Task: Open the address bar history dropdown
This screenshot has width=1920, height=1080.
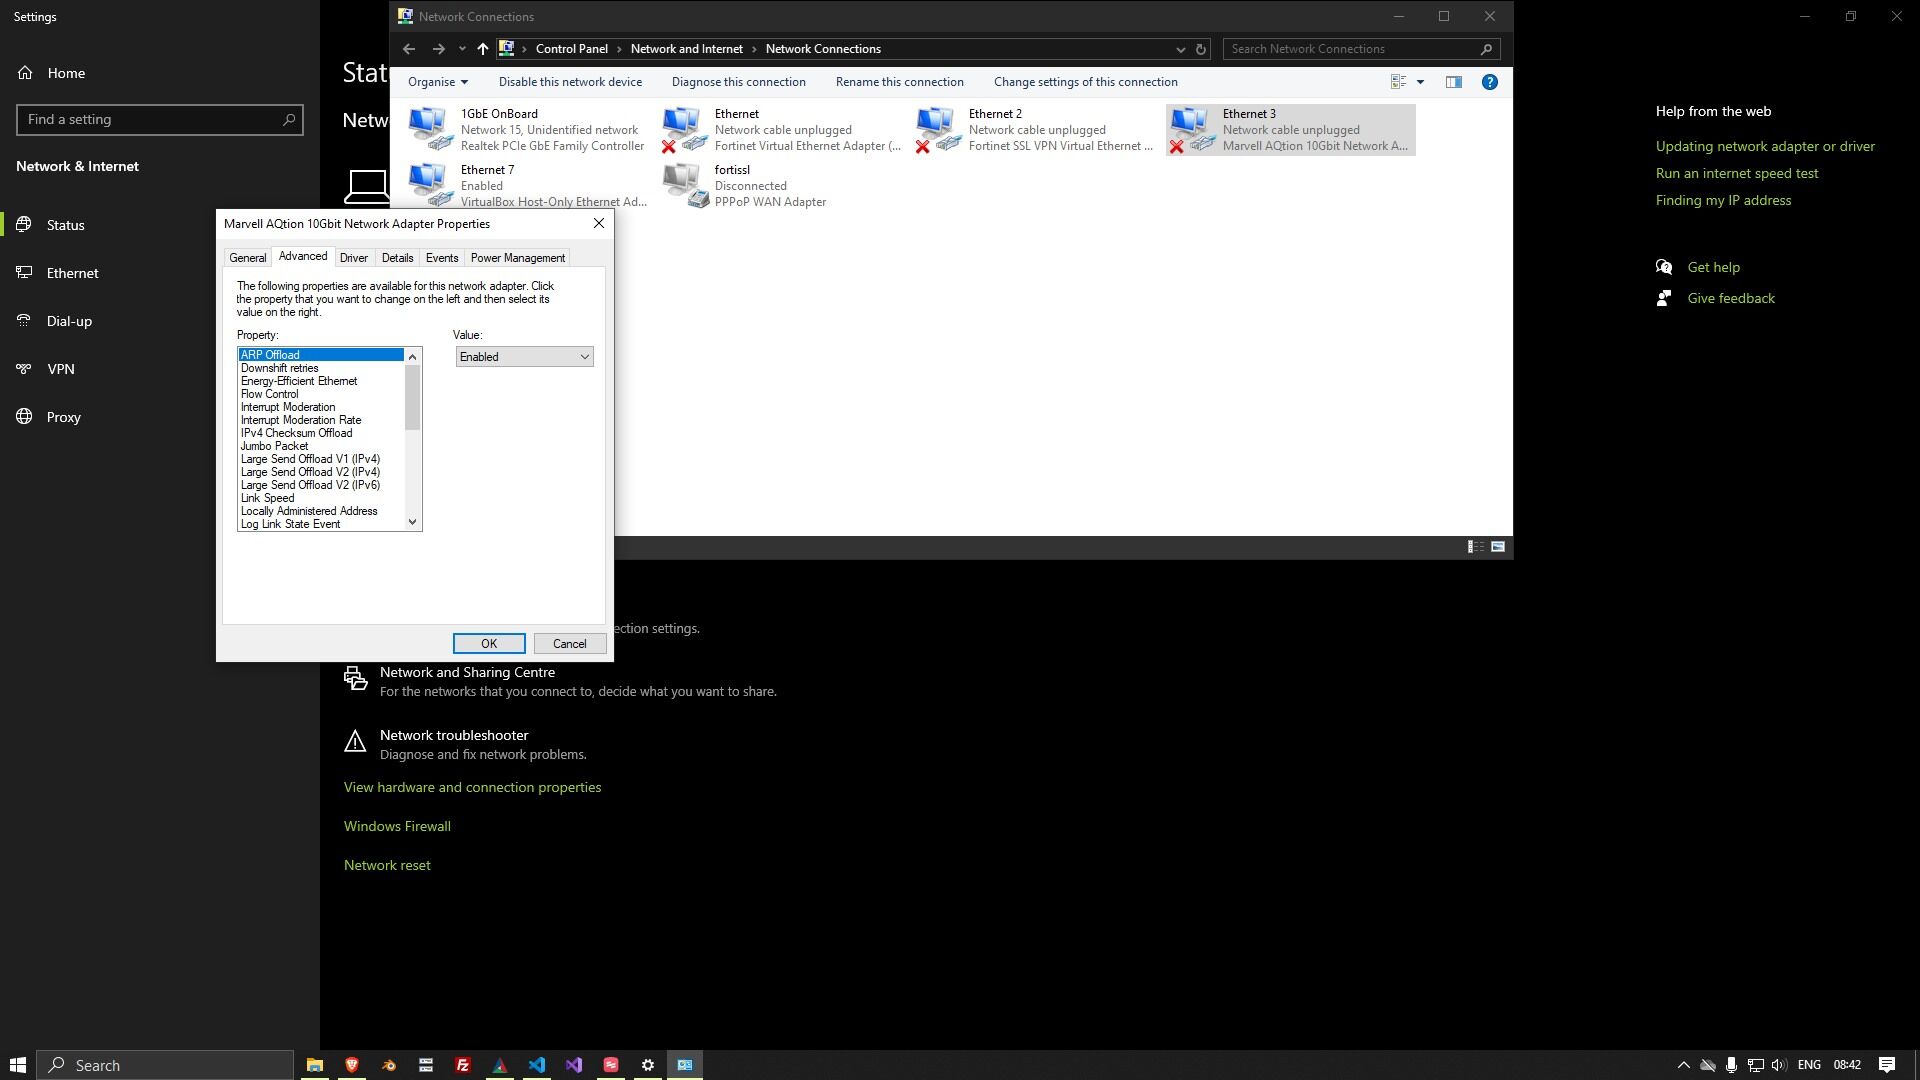Action: (x=1180, y=48)
